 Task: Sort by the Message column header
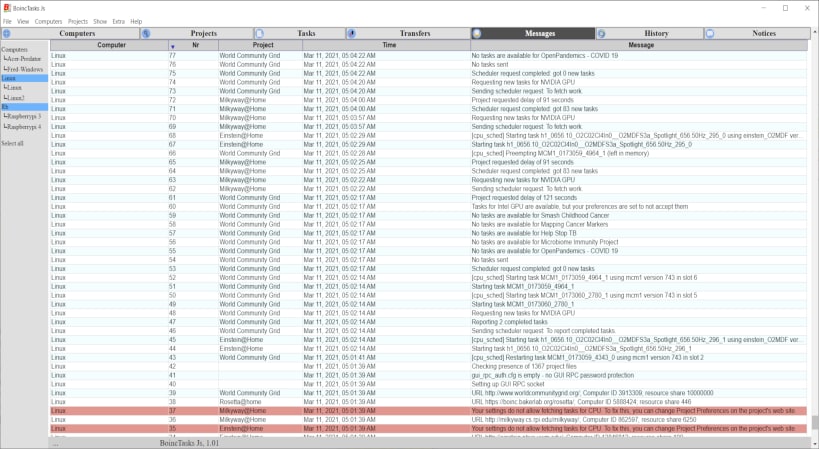[x=639, y=45]
